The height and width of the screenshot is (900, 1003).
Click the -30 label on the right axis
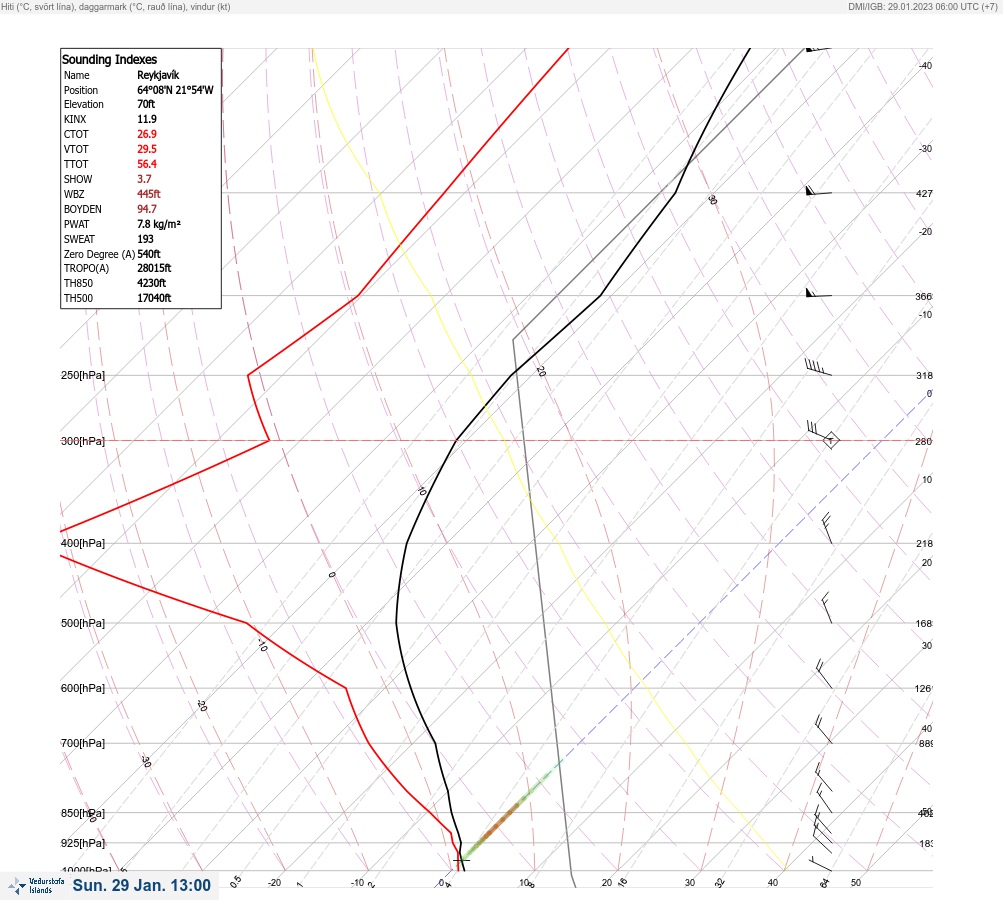[926, 148]
